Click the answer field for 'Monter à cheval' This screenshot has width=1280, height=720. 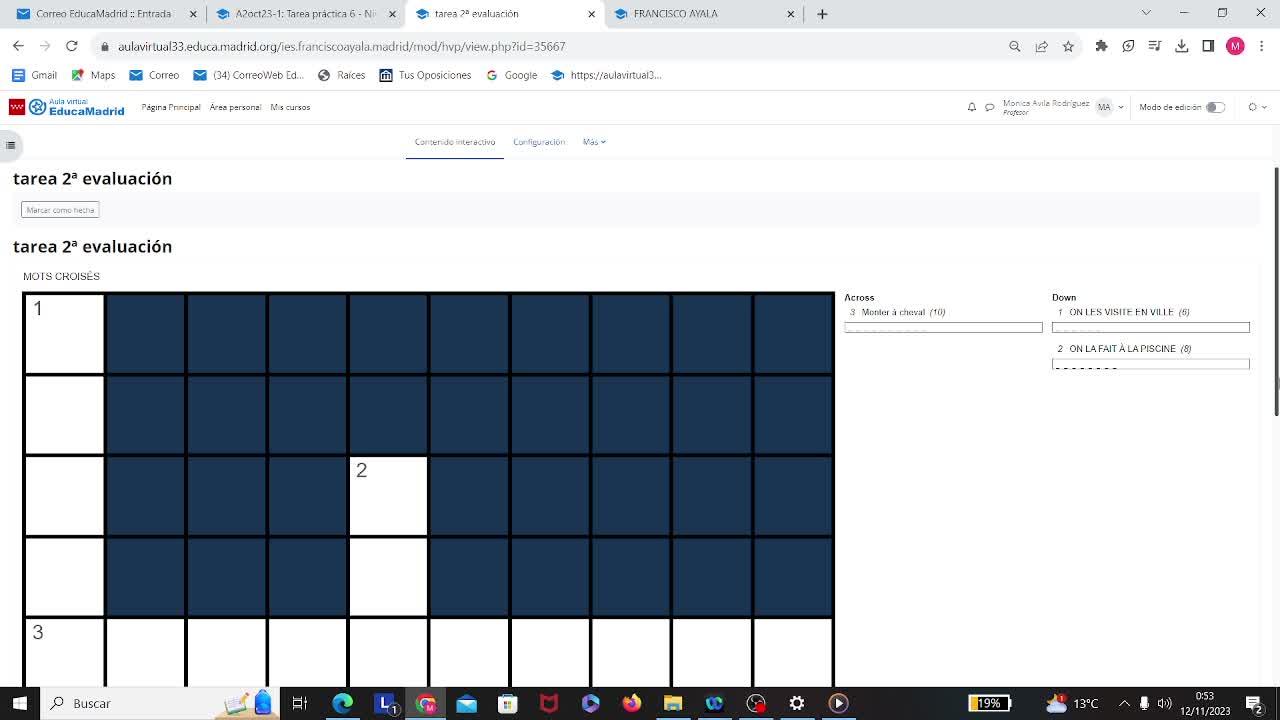pos(943,327)
